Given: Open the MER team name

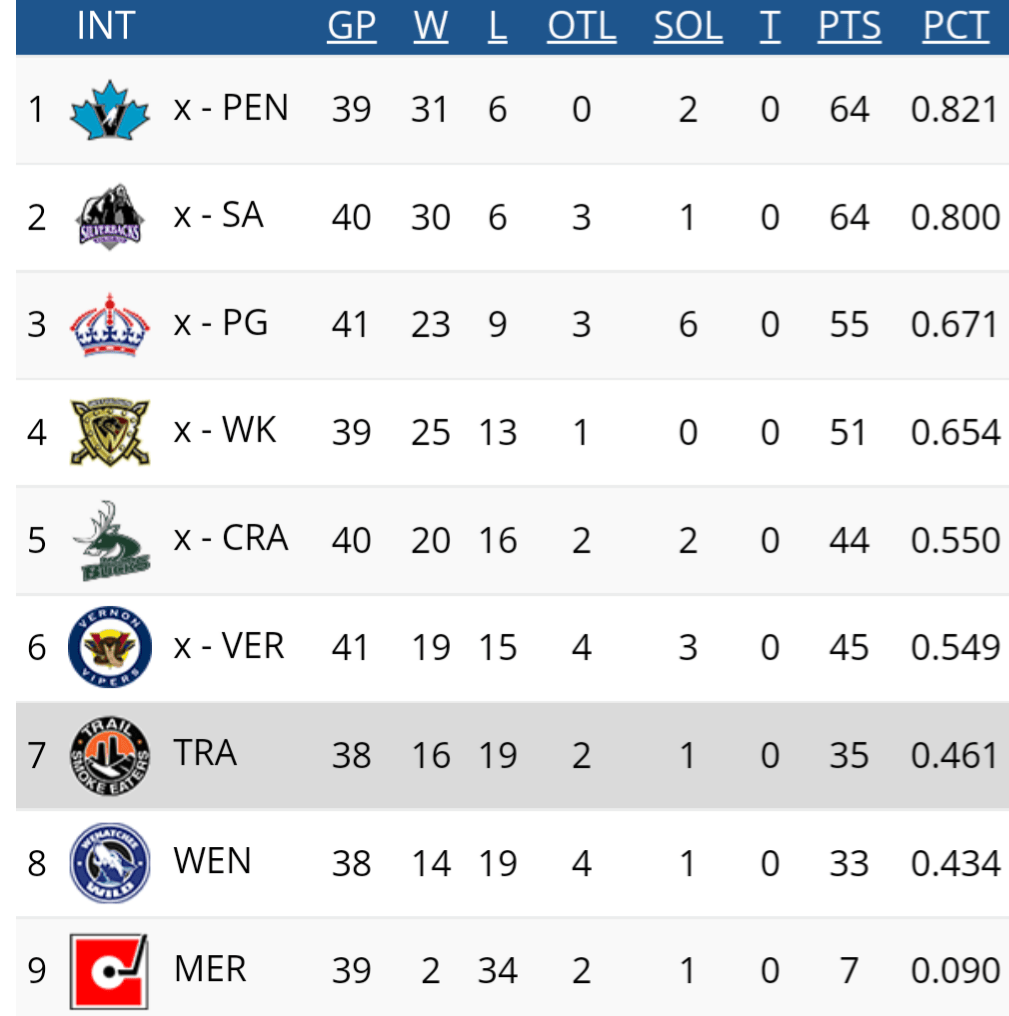Looking at the screenshot, I should (x=210, y=969).
